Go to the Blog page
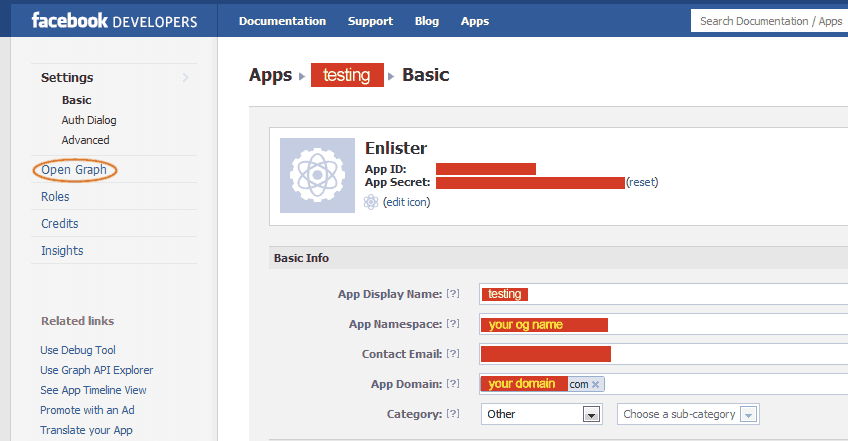Image resolution: width=848 pixels, height=441 pixels. (427, 21)
